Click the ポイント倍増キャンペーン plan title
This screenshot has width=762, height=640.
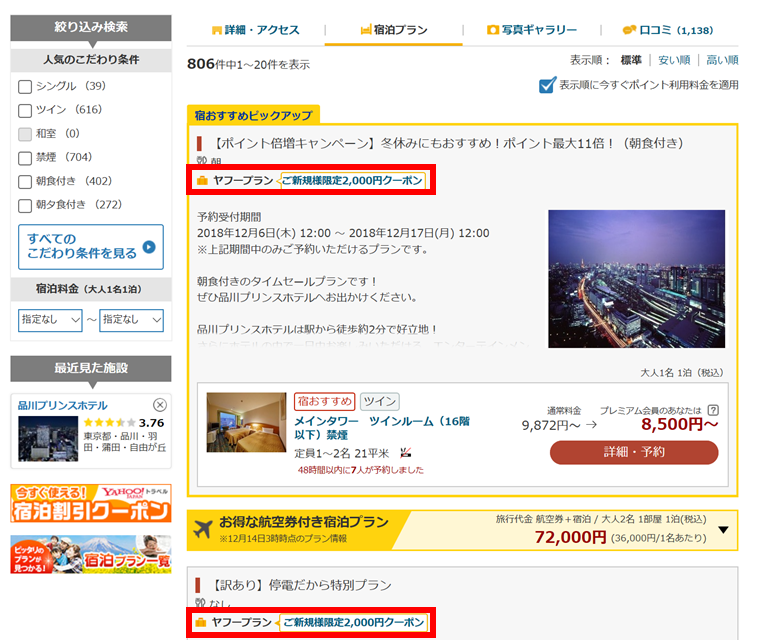(447, 143)
